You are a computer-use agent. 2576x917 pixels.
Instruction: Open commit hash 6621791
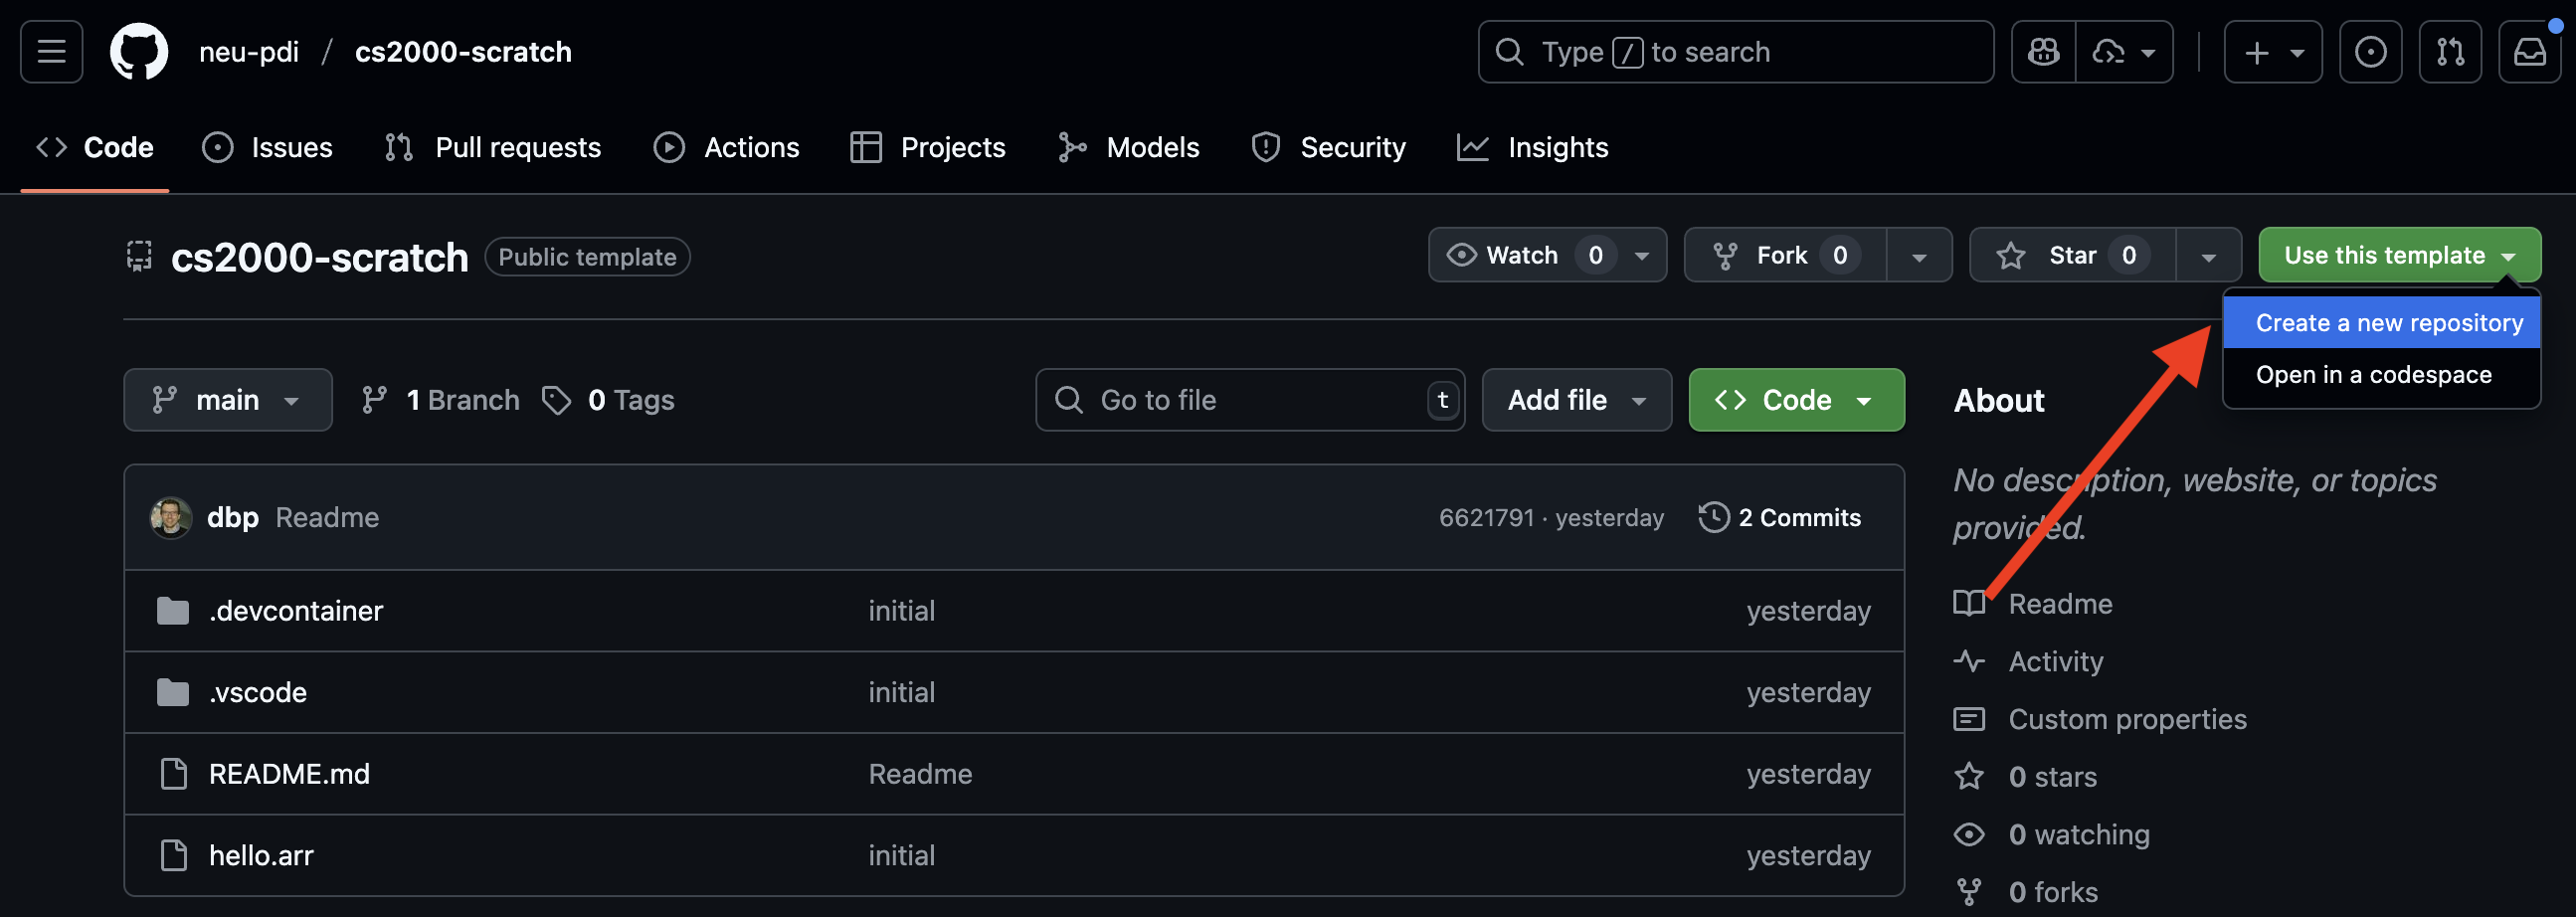click(1486, 518)
